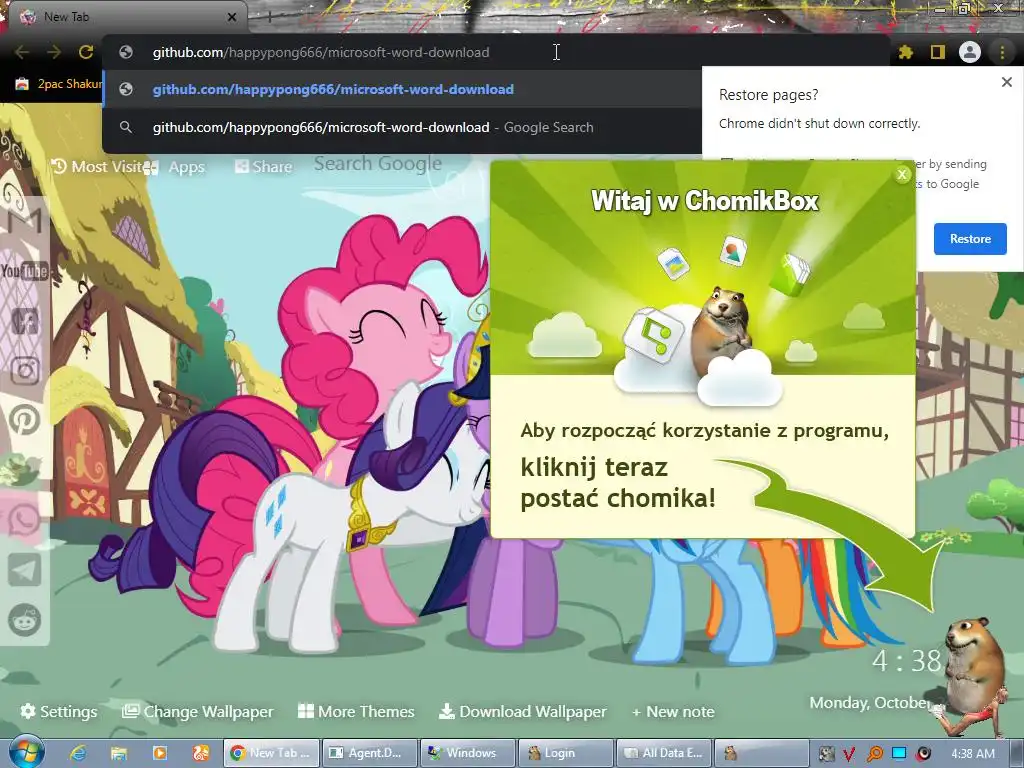This screenshot has height=768, width=1024.
Task: Choose the Google Search suggestion for github.com
Action: 402,127
